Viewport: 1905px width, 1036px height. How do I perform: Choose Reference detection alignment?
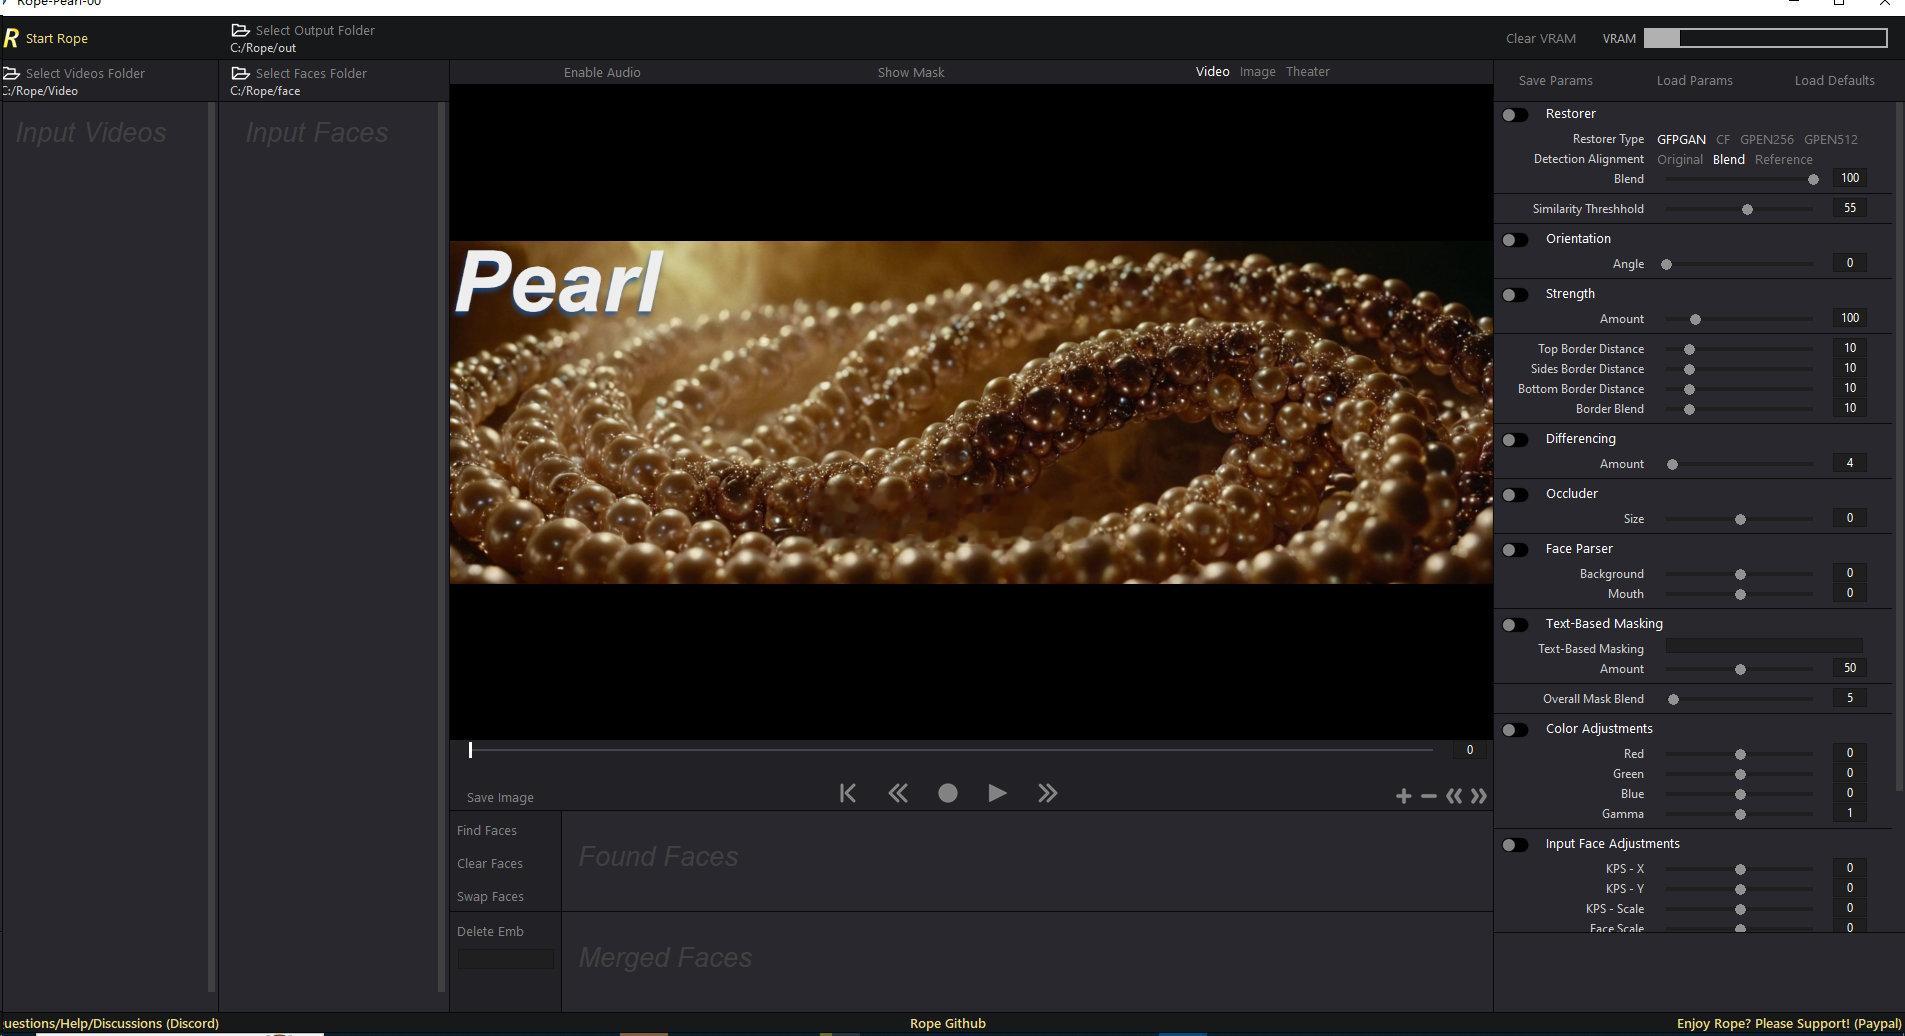(x=1783, y=159)
